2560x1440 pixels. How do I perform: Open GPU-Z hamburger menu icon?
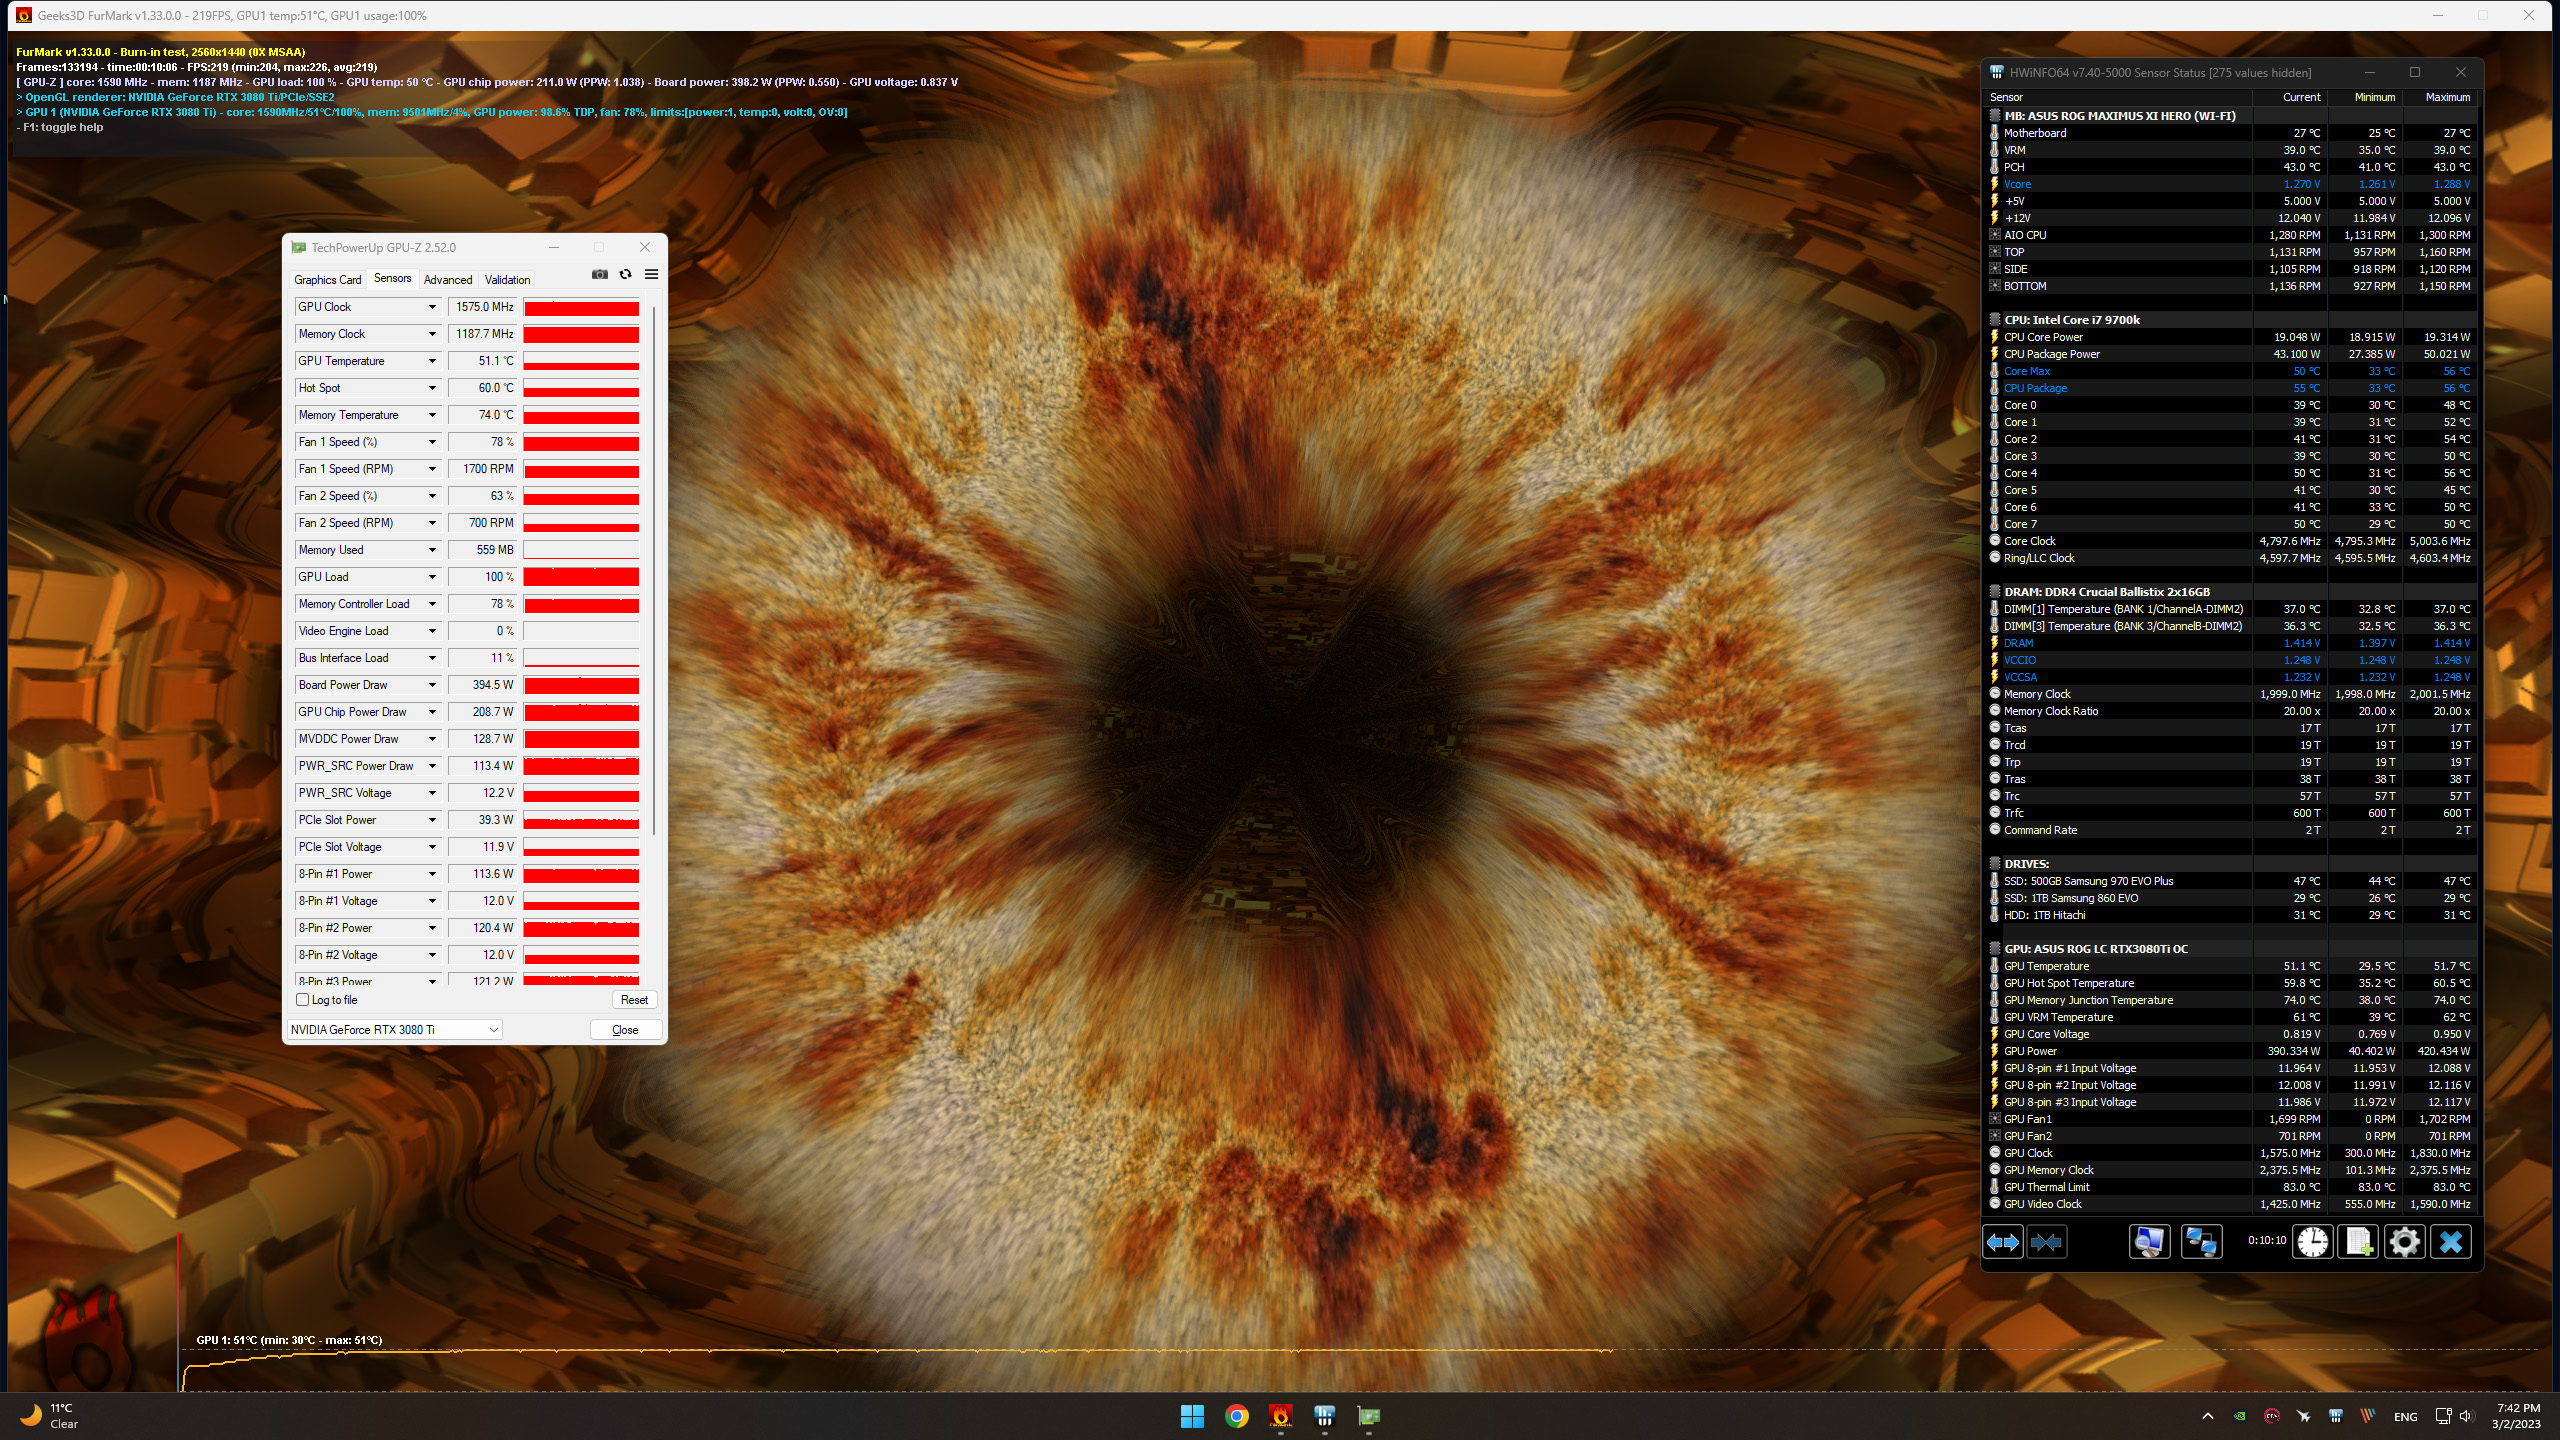coord(651,274)
